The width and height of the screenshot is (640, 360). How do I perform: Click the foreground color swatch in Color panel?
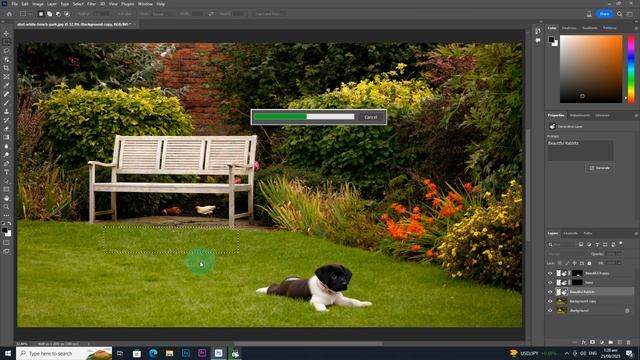point(551,40)
